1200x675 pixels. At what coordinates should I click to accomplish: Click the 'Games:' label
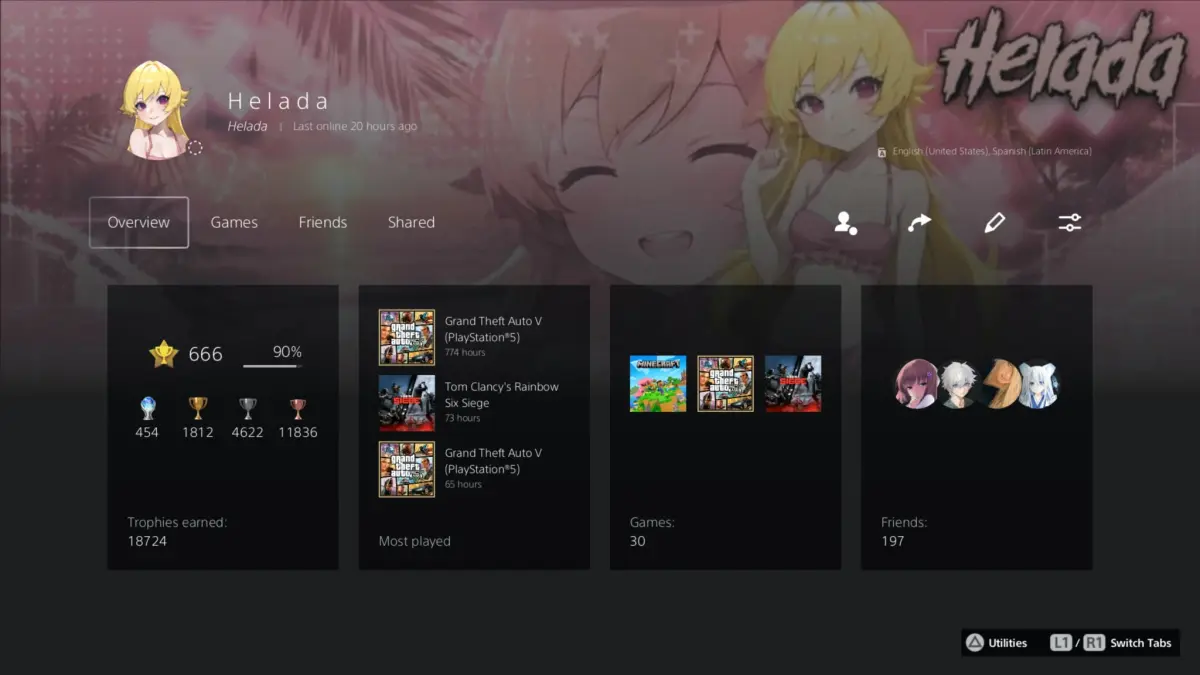[x=652, y=522]
